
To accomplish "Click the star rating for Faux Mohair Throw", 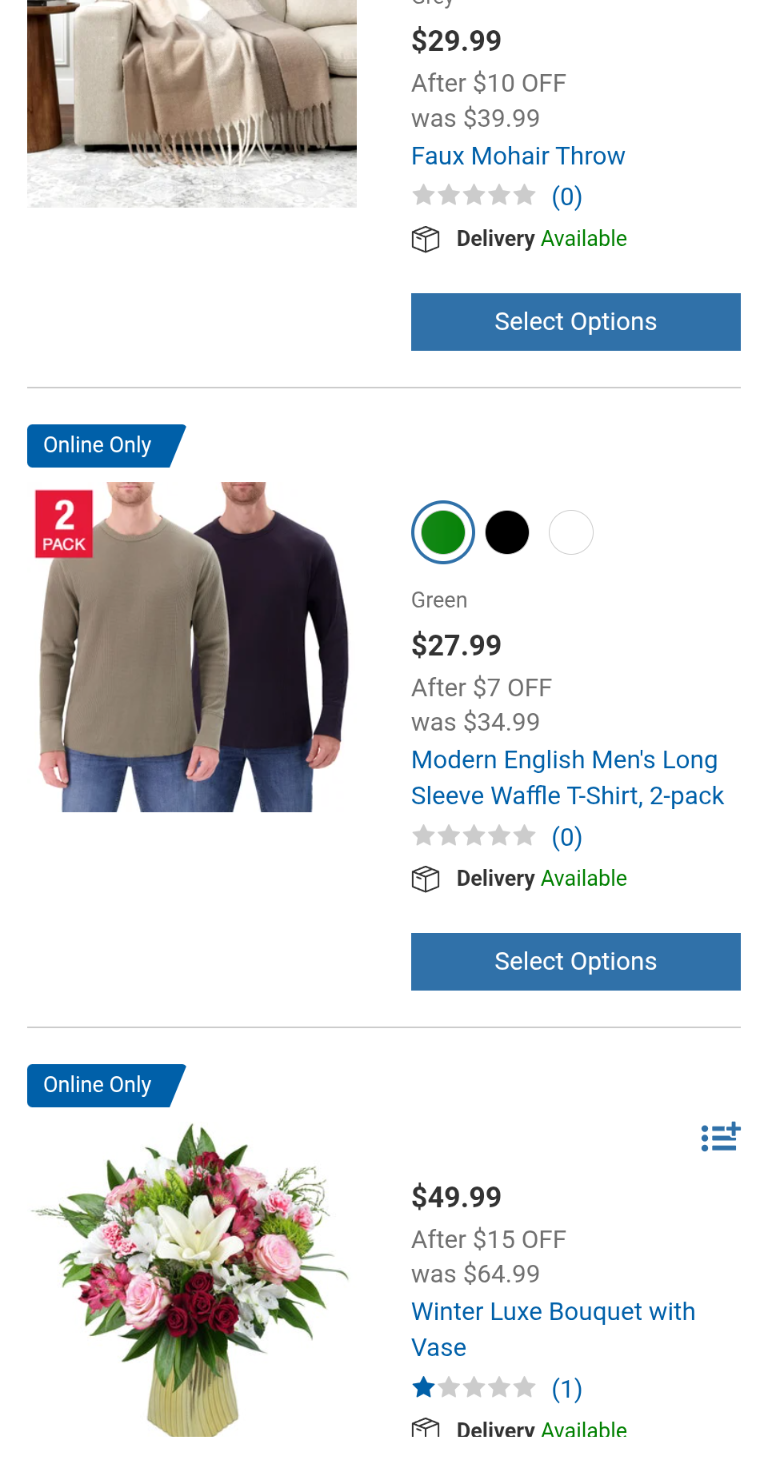I will coord(474,196).
